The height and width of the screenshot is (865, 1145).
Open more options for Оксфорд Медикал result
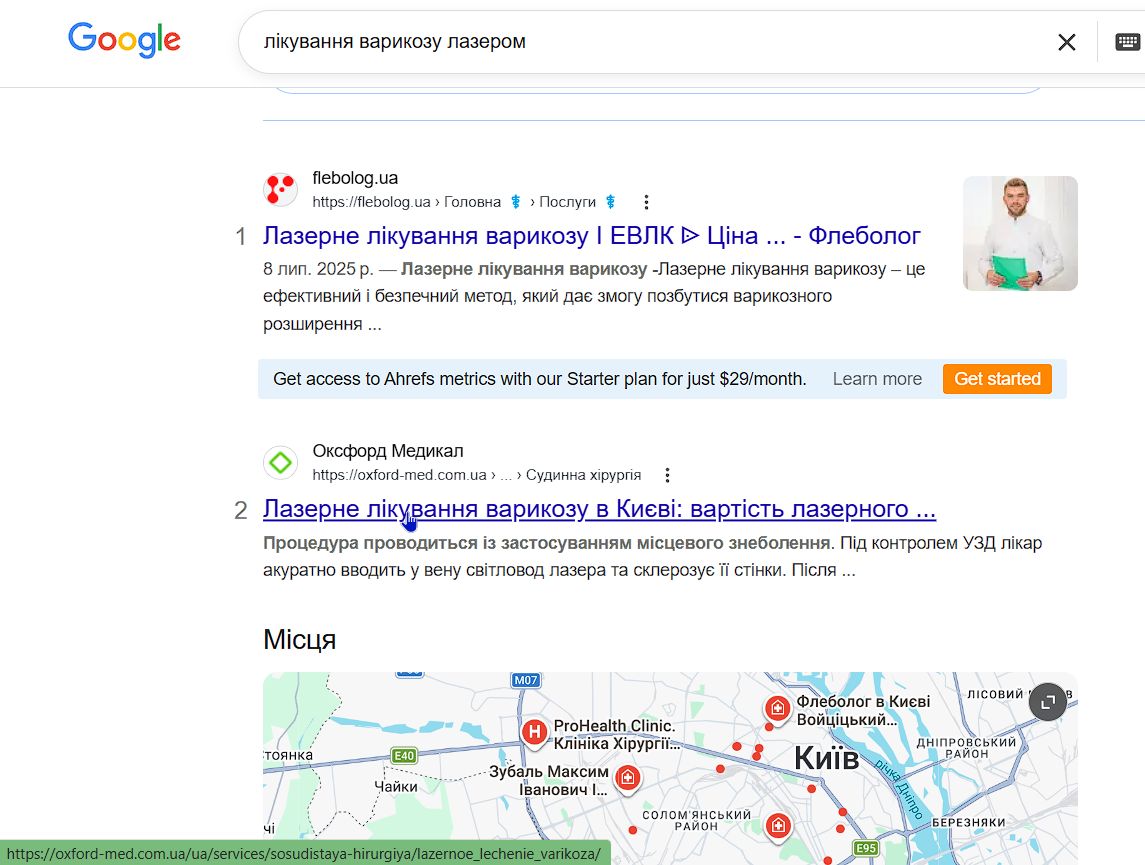pyautogui.click(x=667, y=475)
